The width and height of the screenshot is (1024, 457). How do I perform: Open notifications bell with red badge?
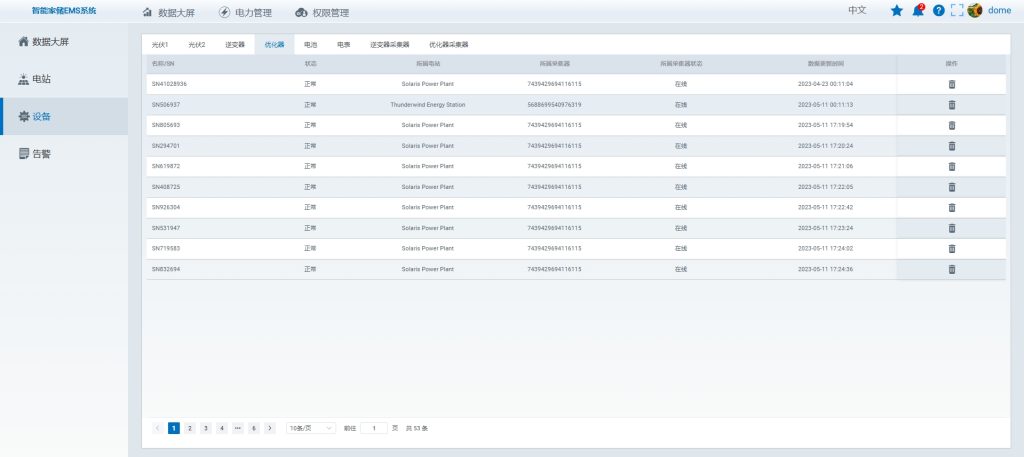coord(918,11)
